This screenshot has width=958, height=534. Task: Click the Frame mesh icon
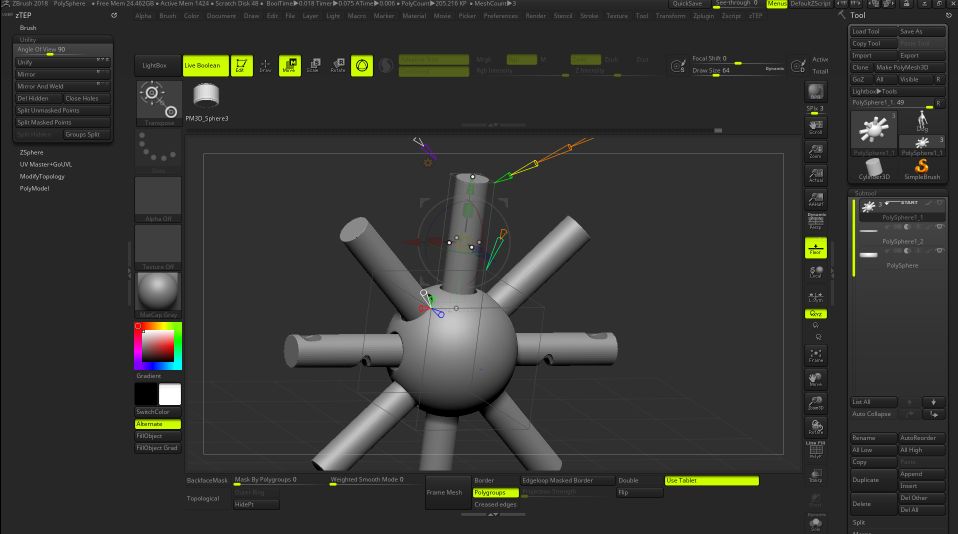point(816,356)
